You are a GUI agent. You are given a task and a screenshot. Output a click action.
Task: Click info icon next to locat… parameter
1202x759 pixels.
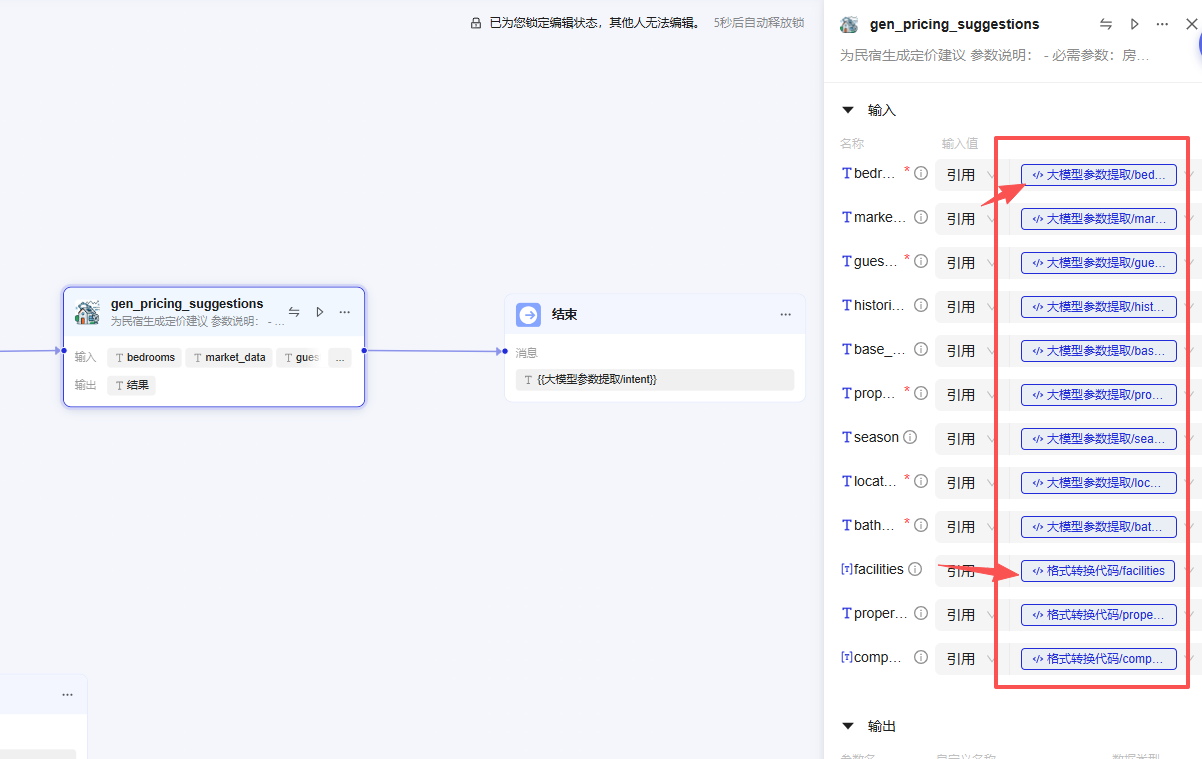pyautogui.click(x=921, y=481)
